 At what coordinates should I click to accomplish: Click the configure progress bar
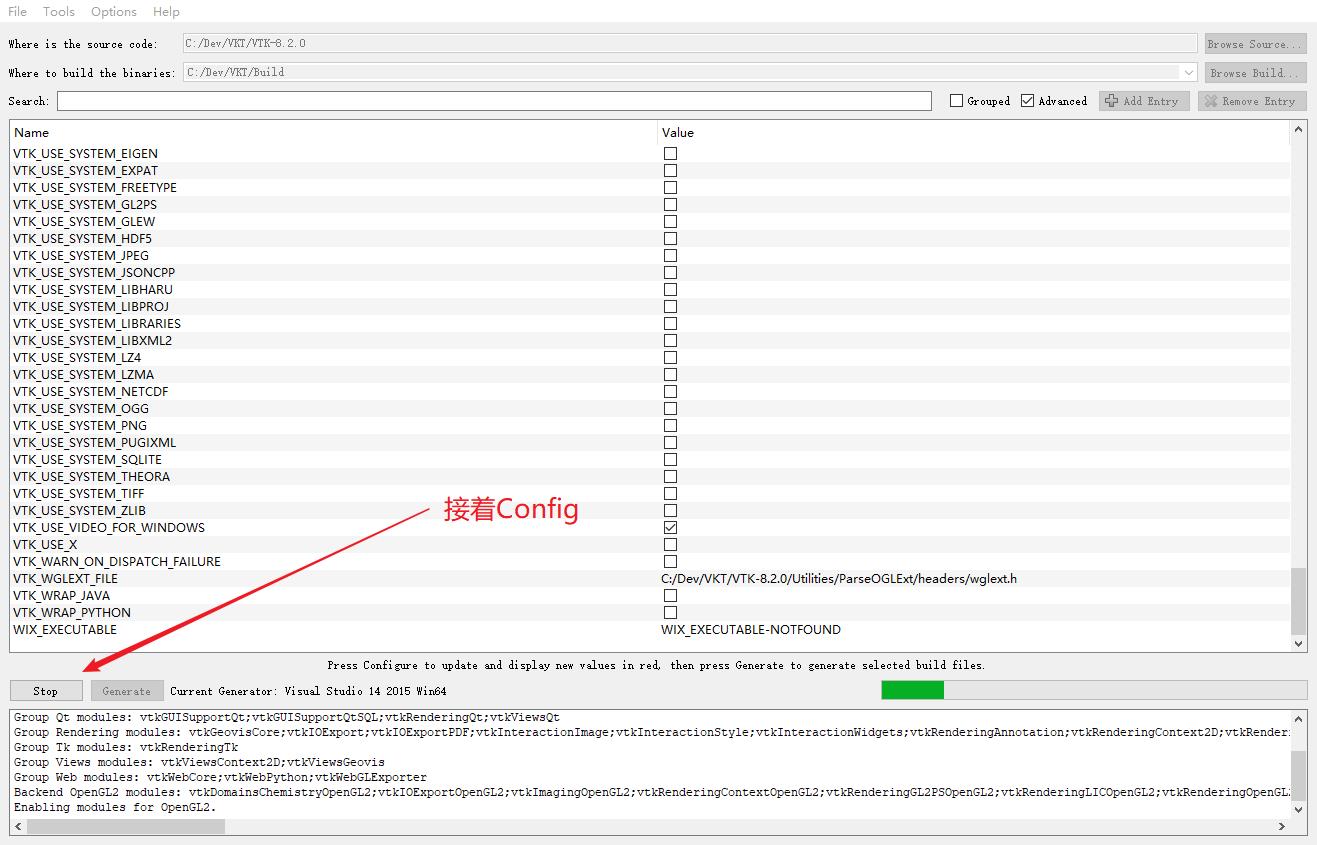click(1094, 690)
